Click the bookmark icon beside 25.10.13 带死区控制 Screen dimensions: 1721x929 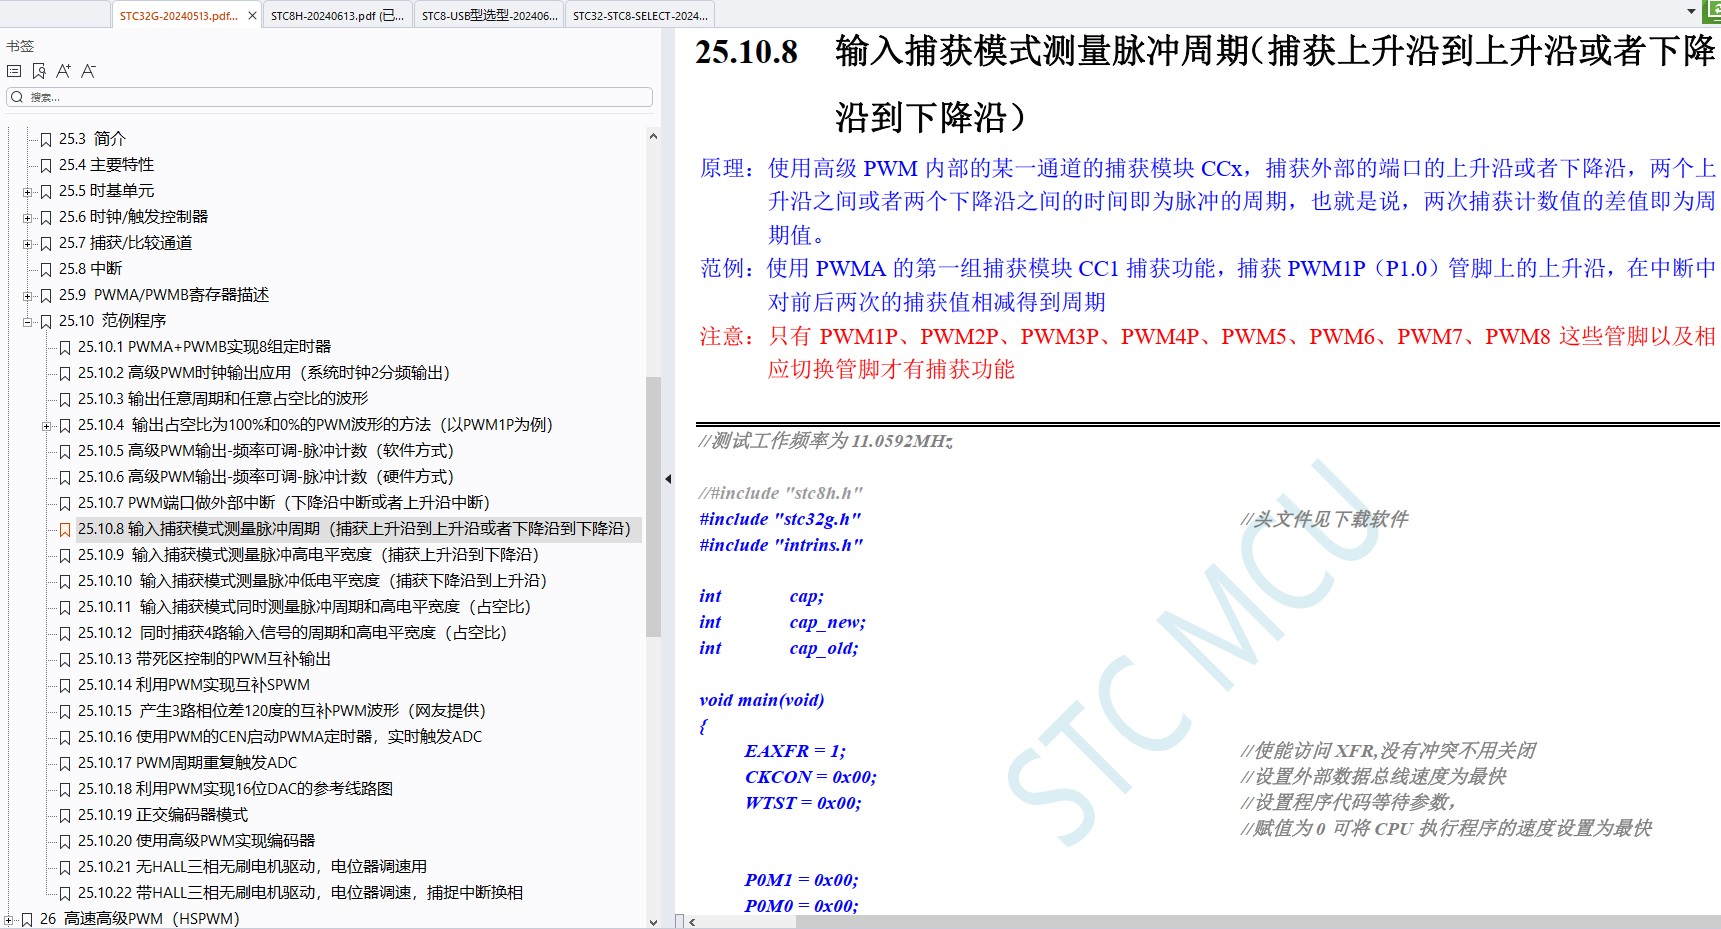[65, 659]
